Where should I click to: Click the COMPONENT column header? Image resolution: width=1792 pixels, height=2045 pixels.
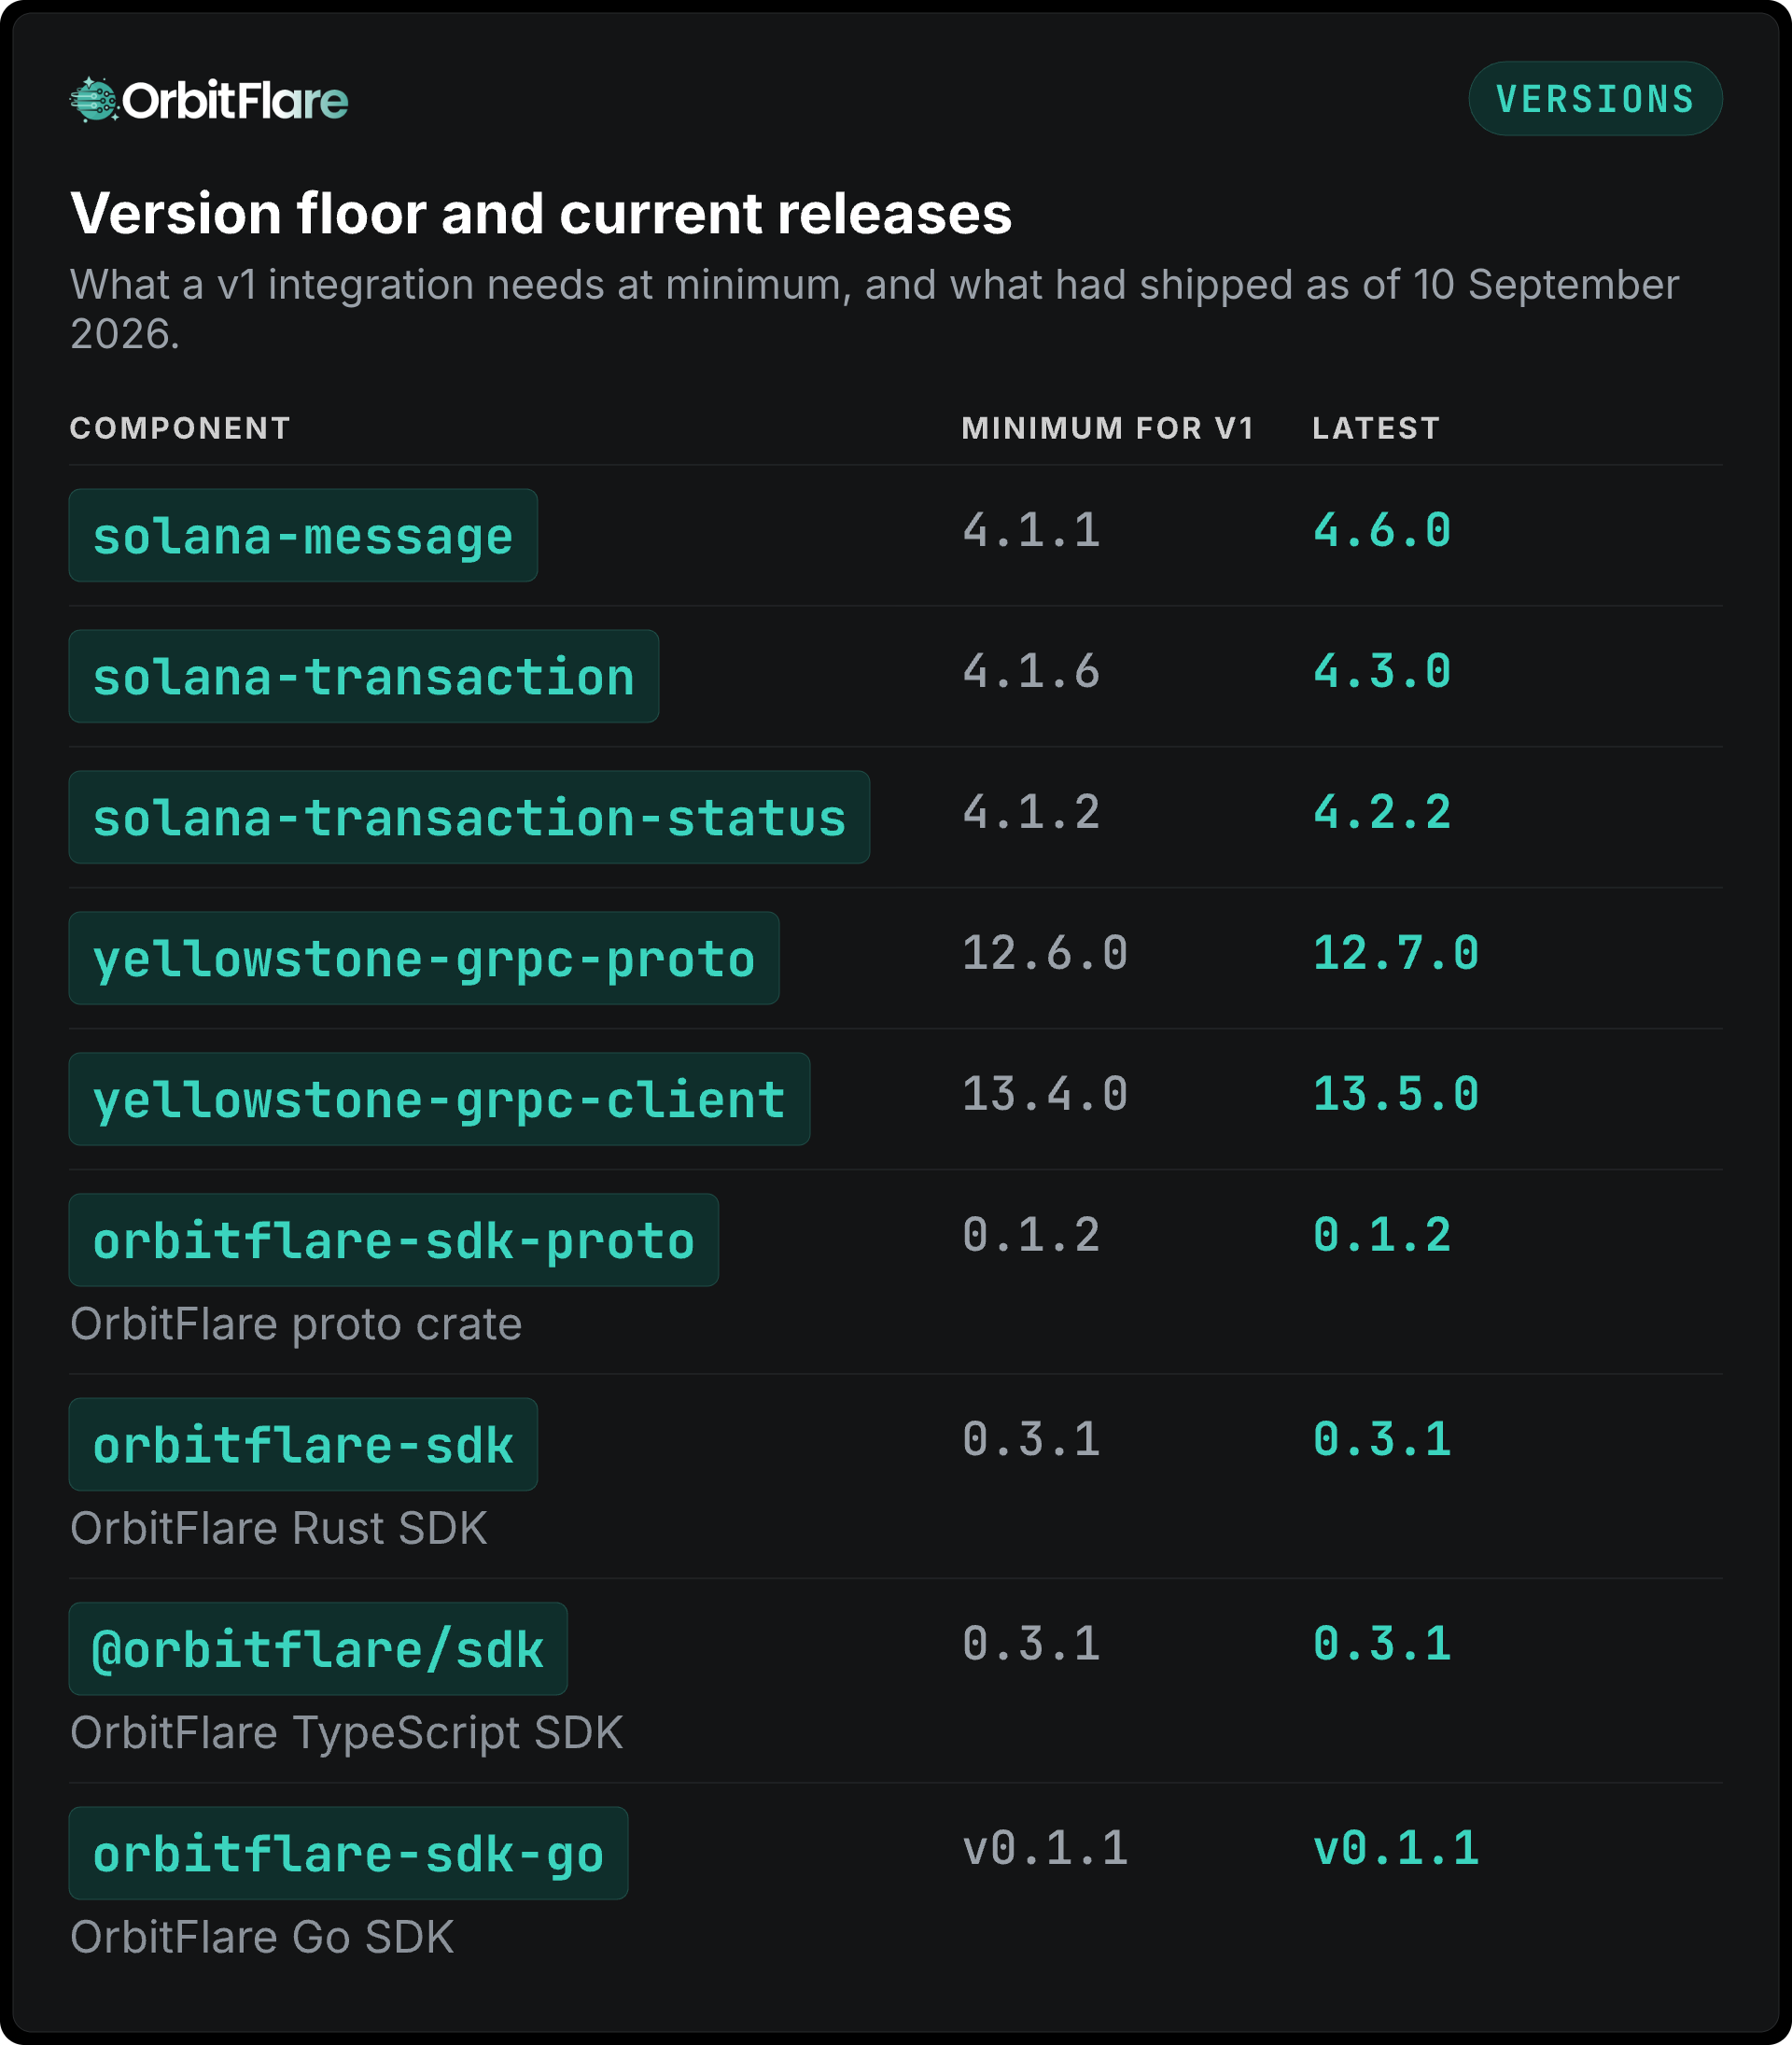(x=180, y=428)
